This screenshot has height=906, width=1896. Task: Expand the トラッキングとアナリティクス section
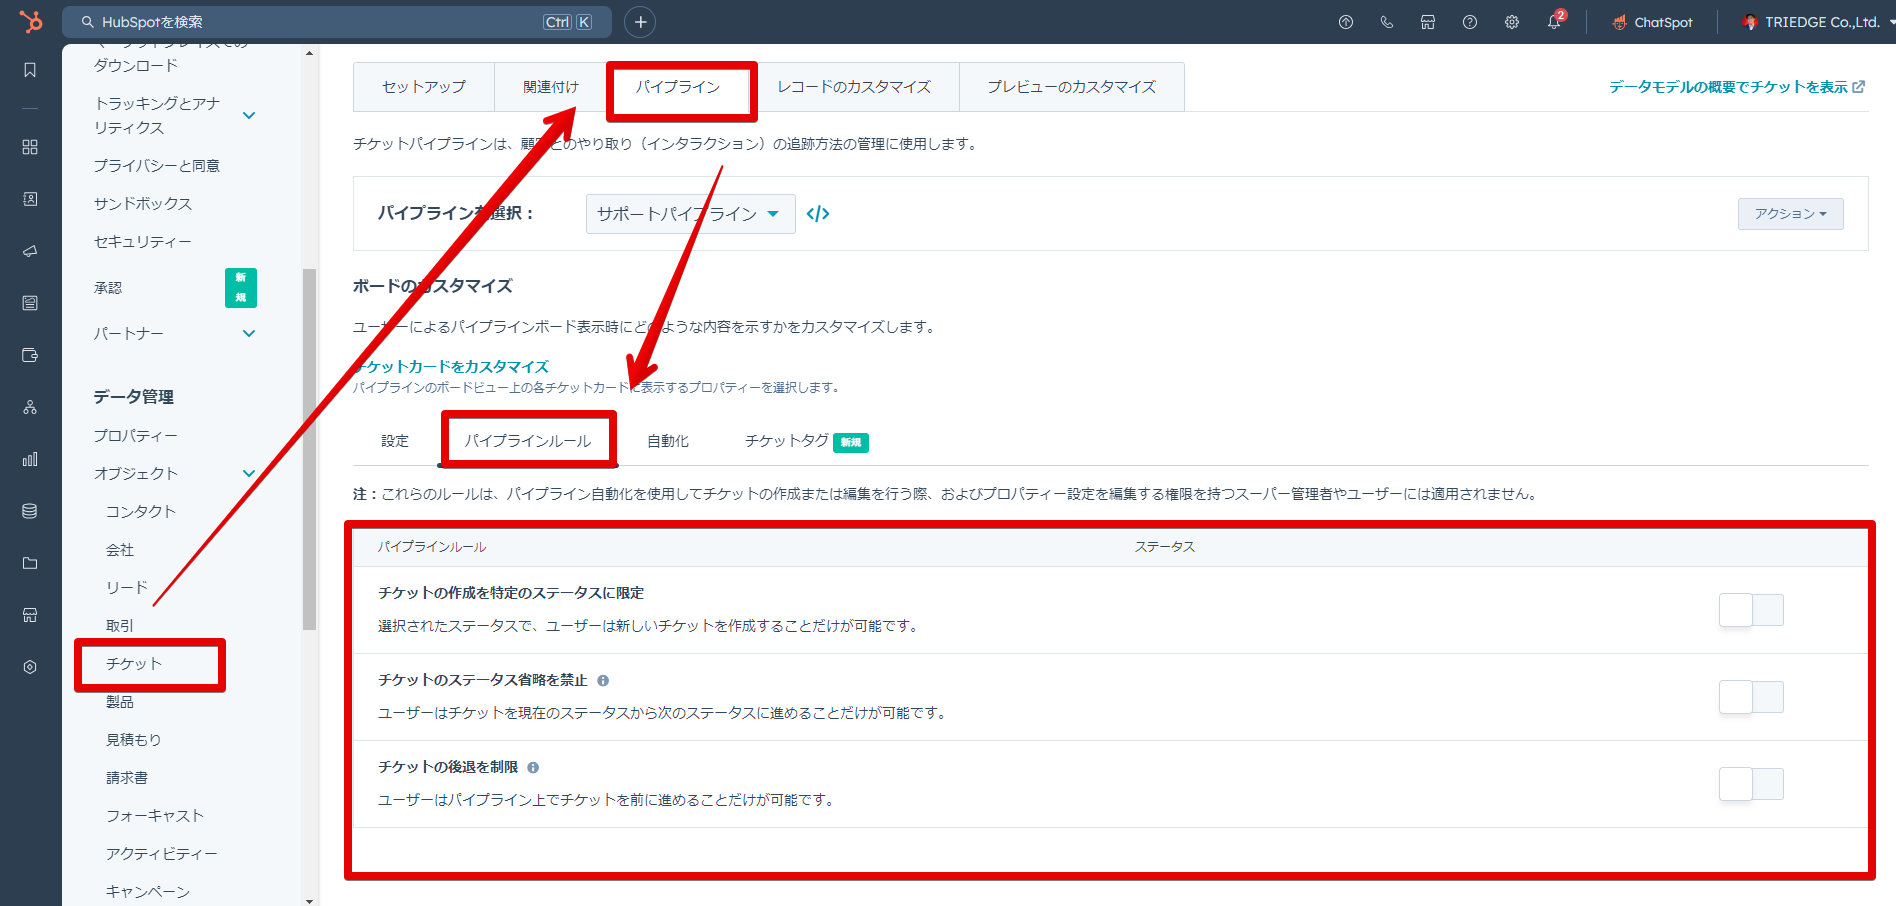pos(249,115)
